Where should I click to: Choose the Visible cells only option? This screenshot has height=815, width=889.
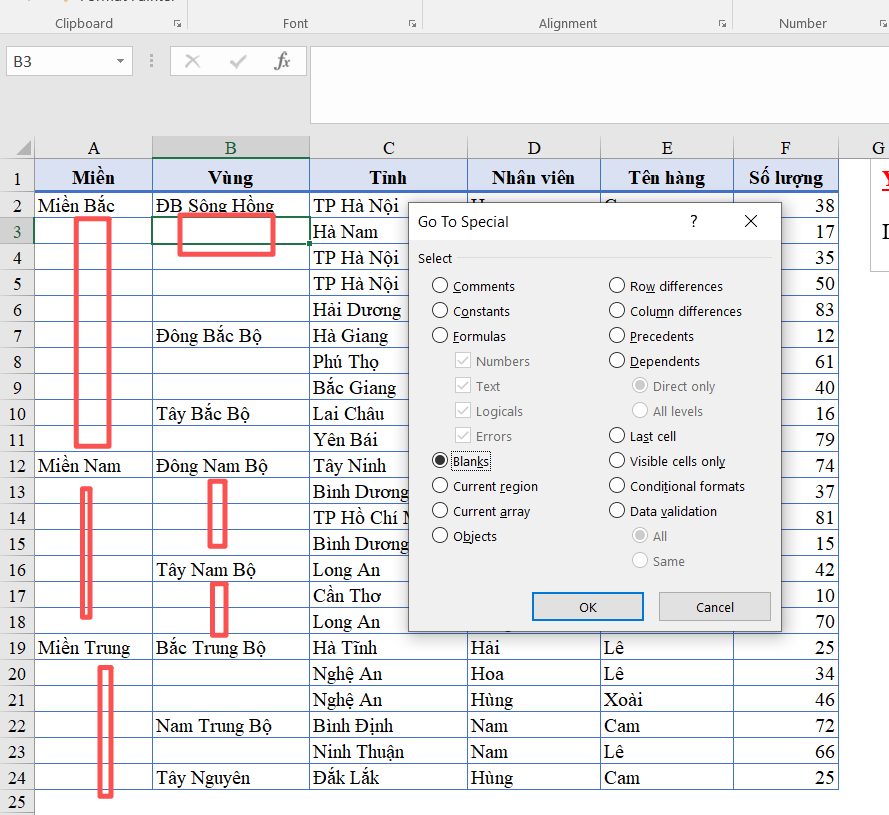pos(617,461)
